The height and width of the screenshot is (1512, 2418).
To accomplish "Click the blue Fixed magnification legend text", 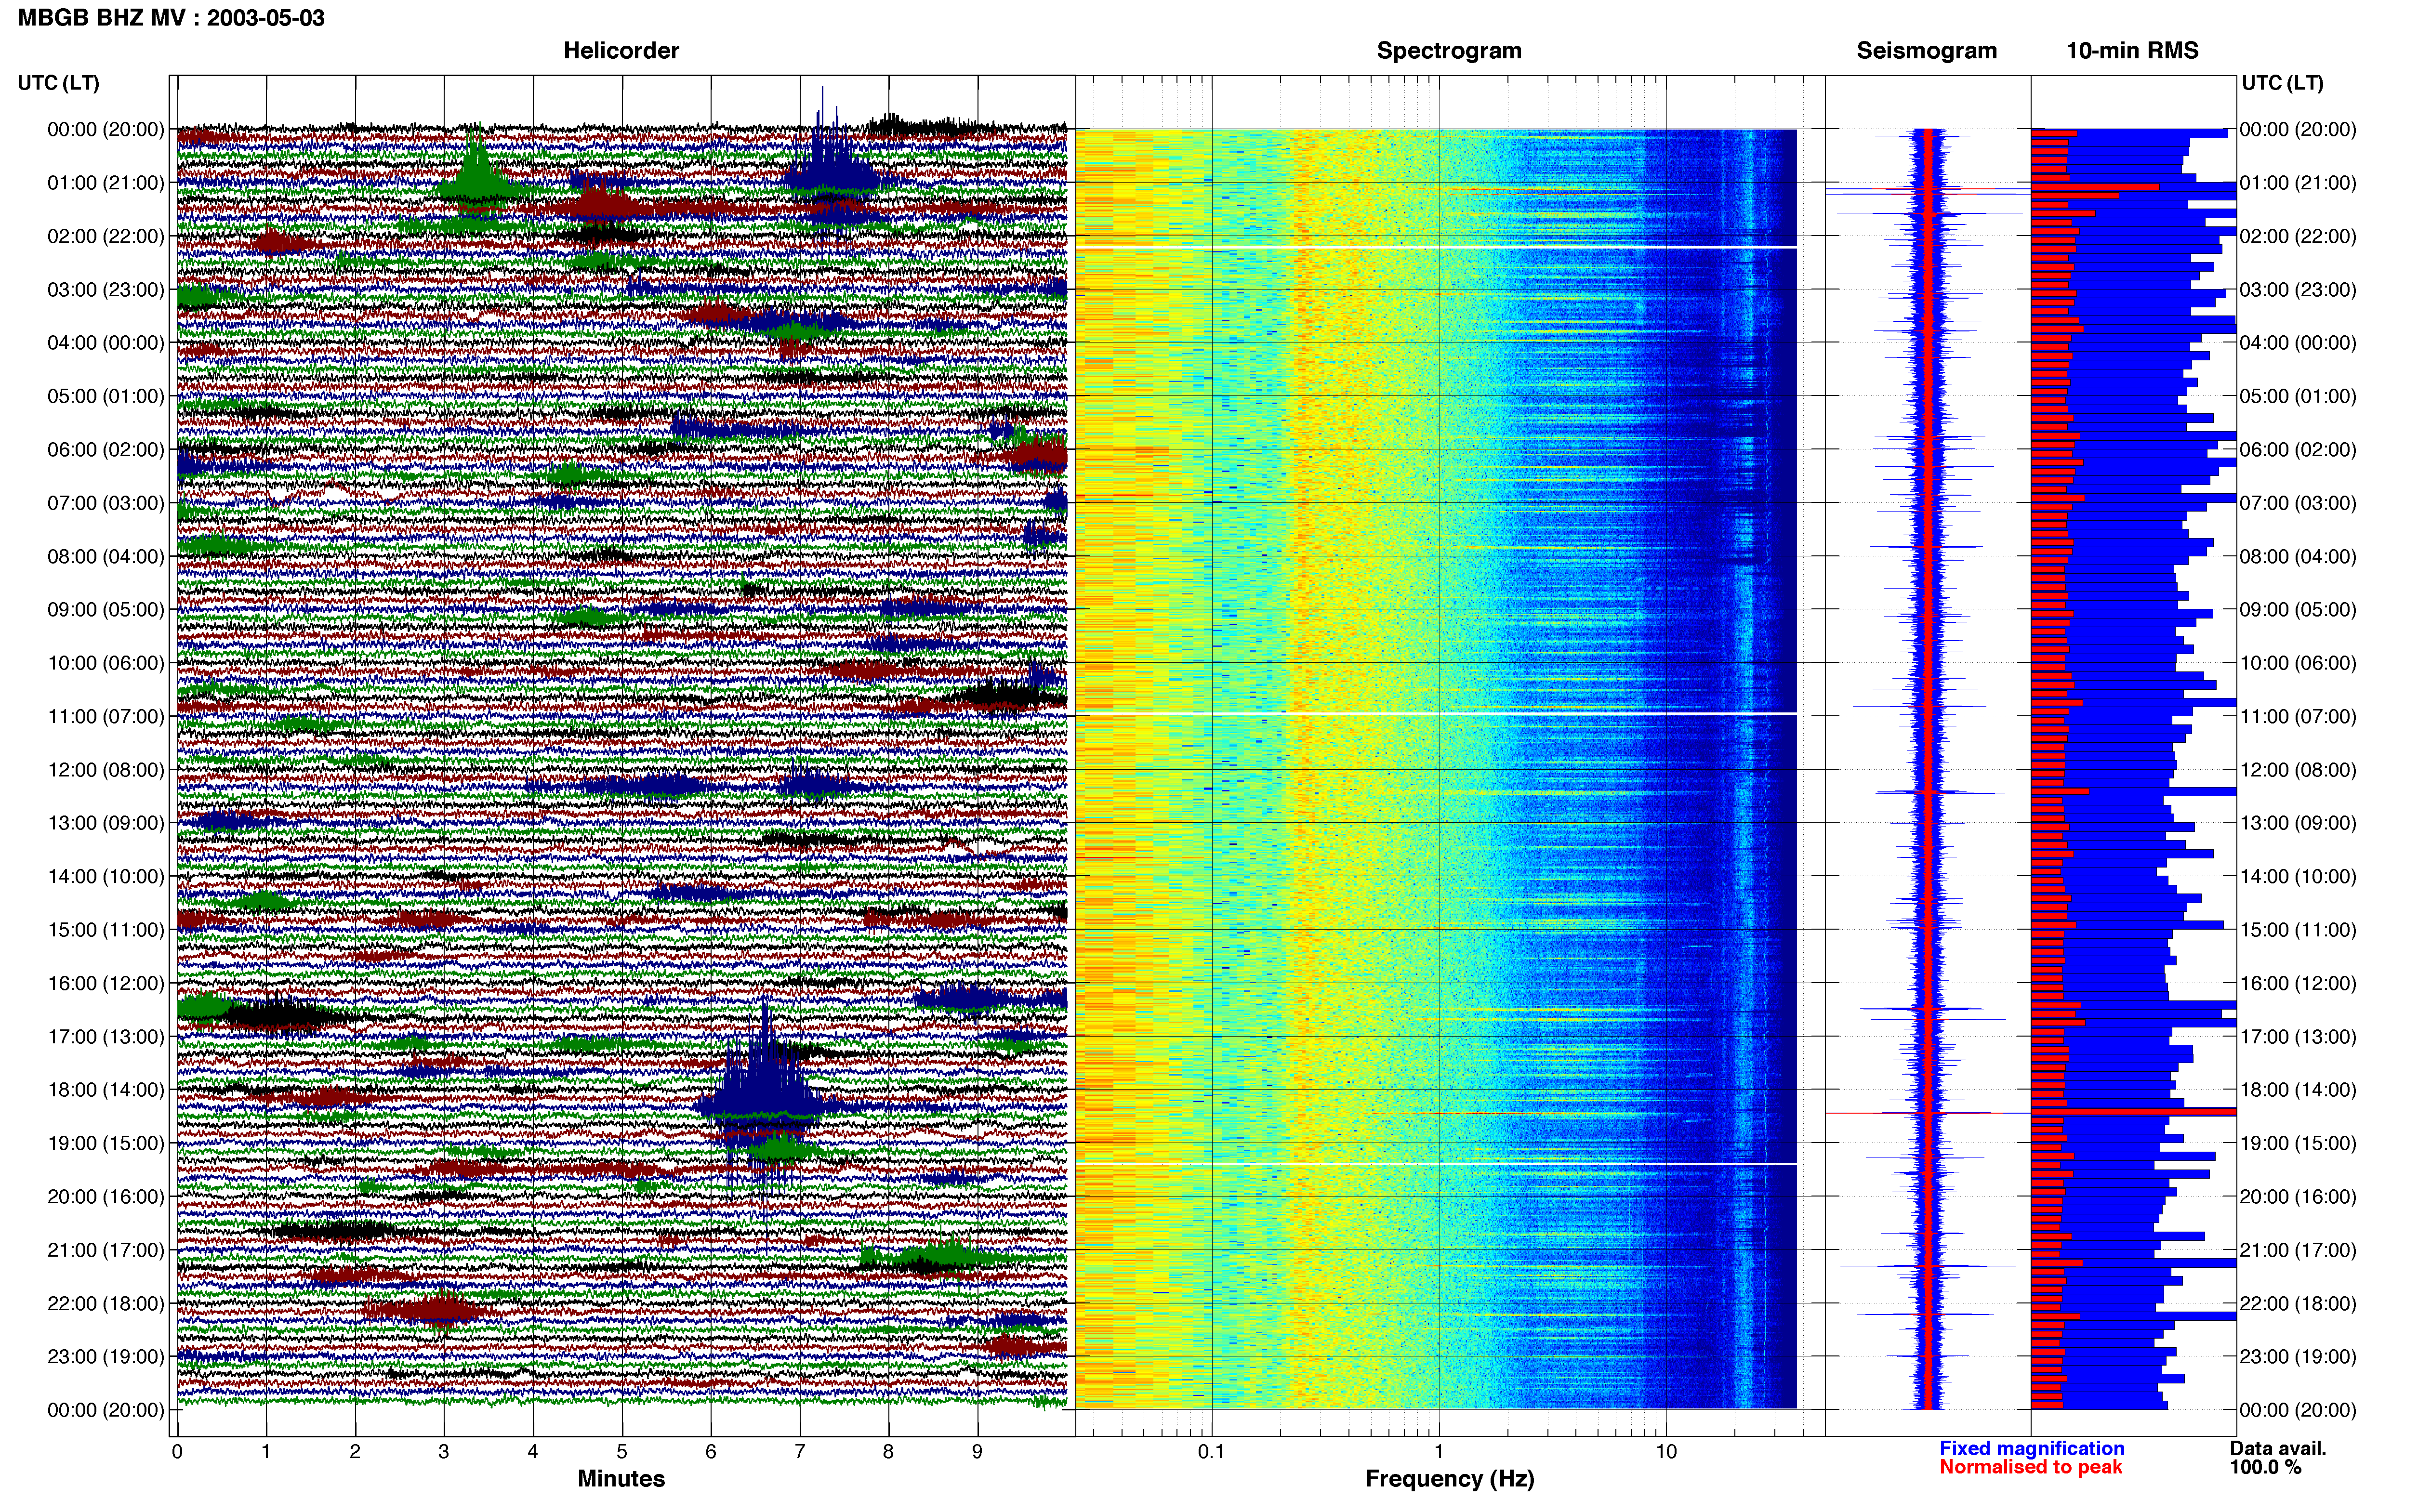I will pyautogui.click(x=2031, y=1449).
